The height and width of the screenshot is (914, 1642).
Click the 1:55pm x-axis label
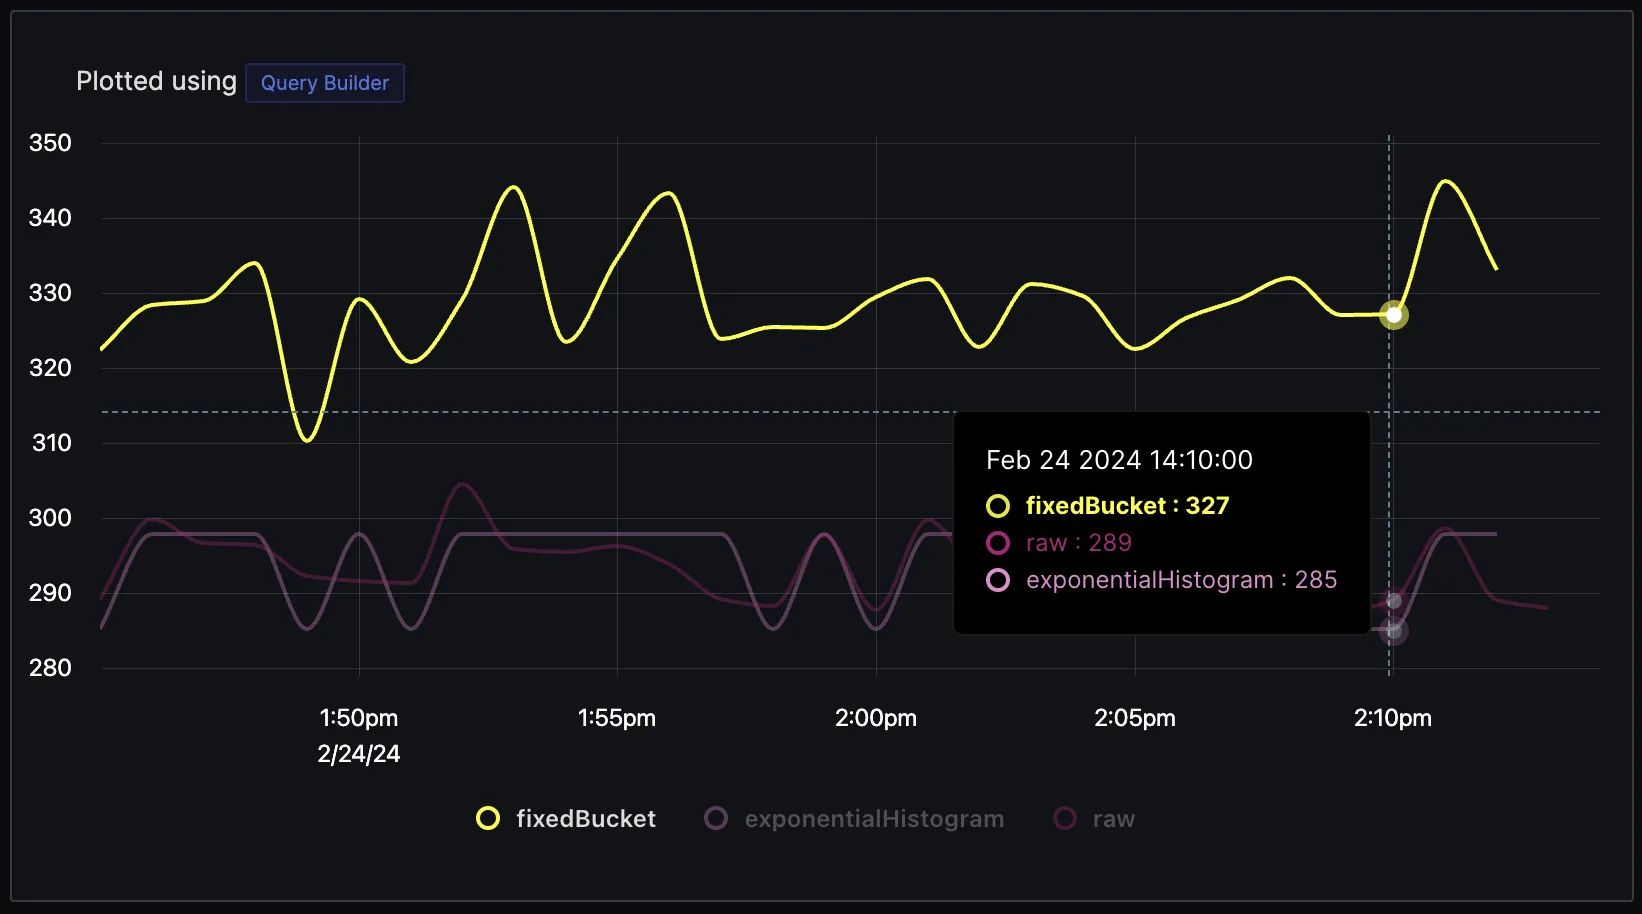click(x=617, y=718)
